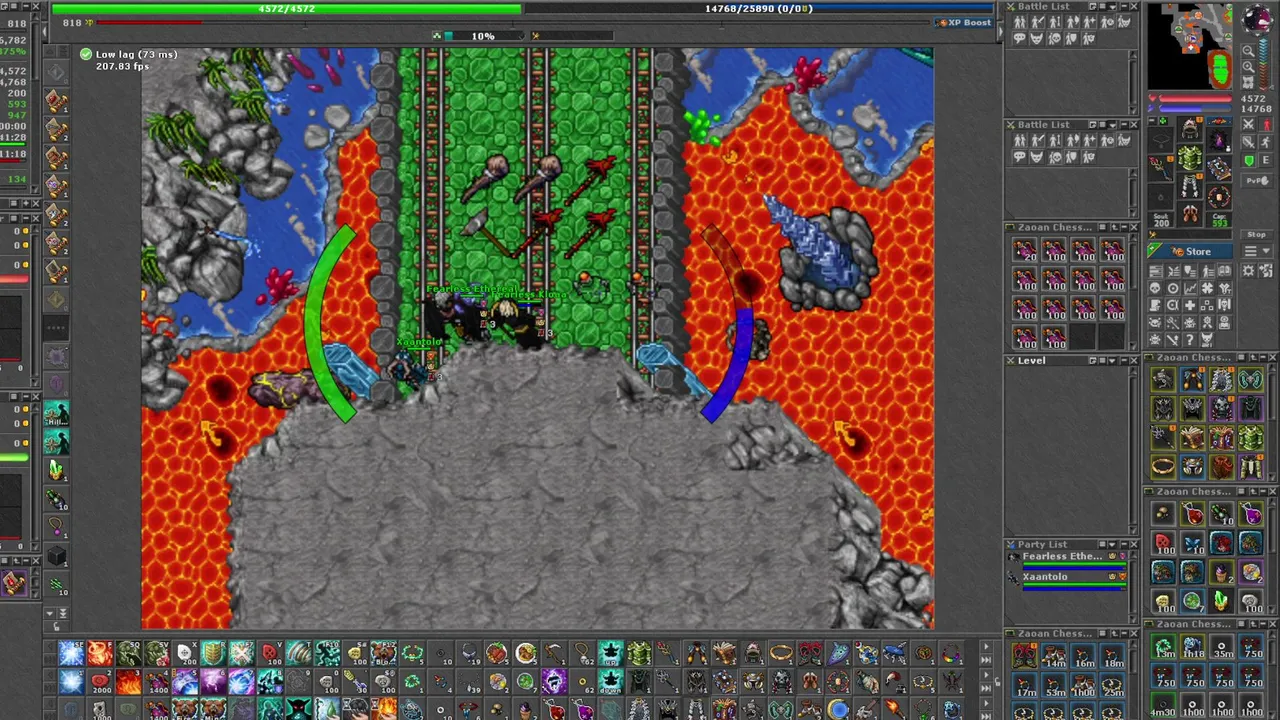Click the helmet equipment slot
This screenshot has height=720, width=1280.
(1190, 128)
